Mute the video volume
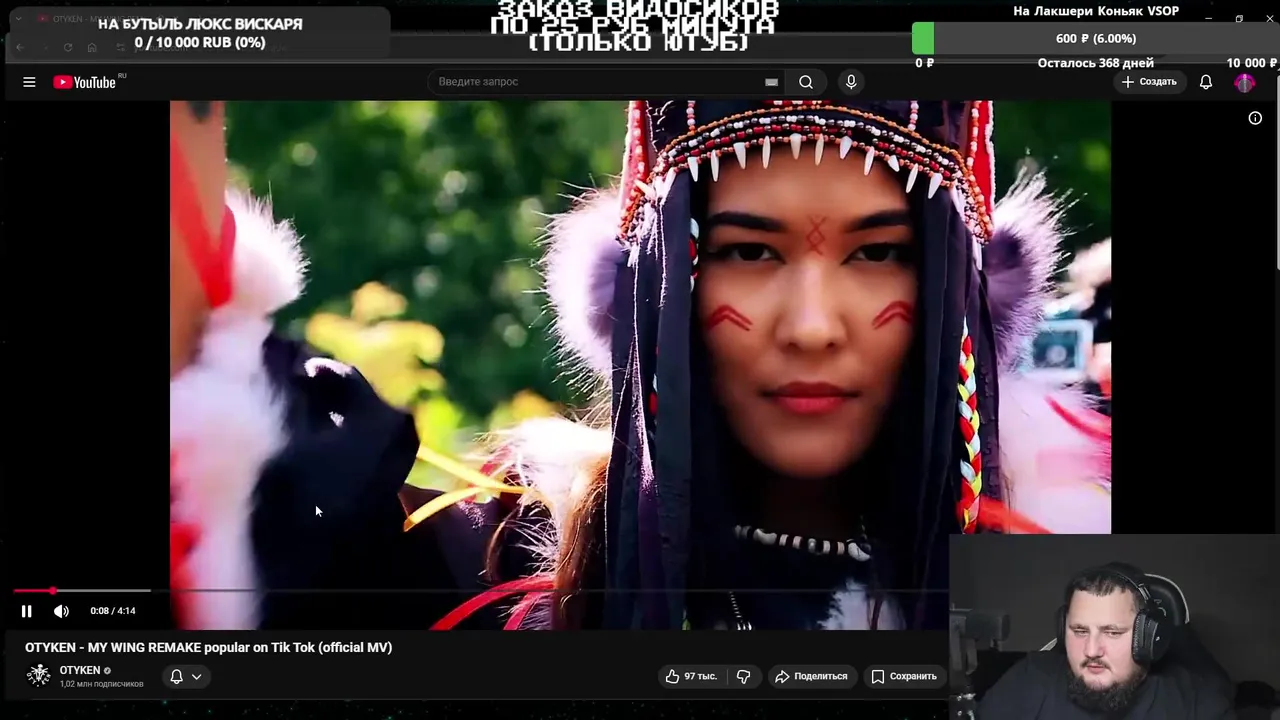Viewport: 1280px width, 720px height. (61, 611)
